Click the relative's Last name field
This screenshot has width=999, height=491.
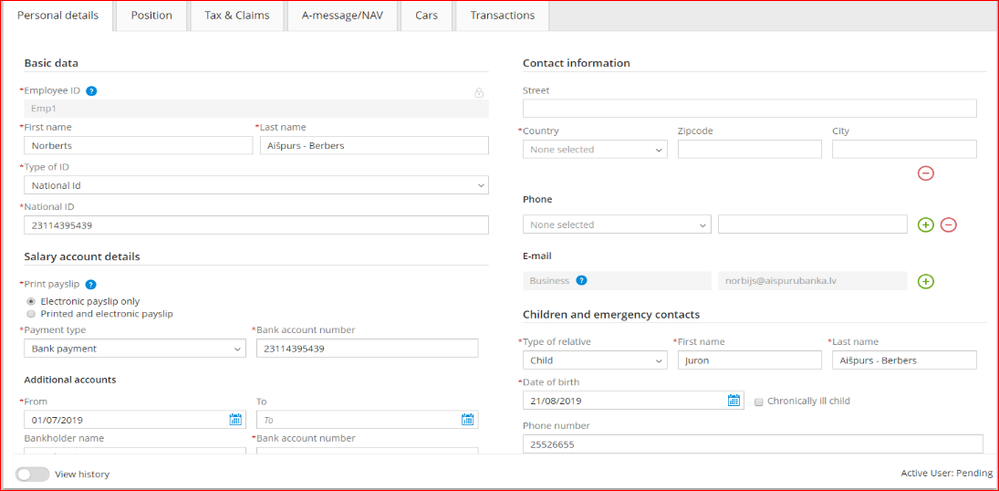[904, 360]
